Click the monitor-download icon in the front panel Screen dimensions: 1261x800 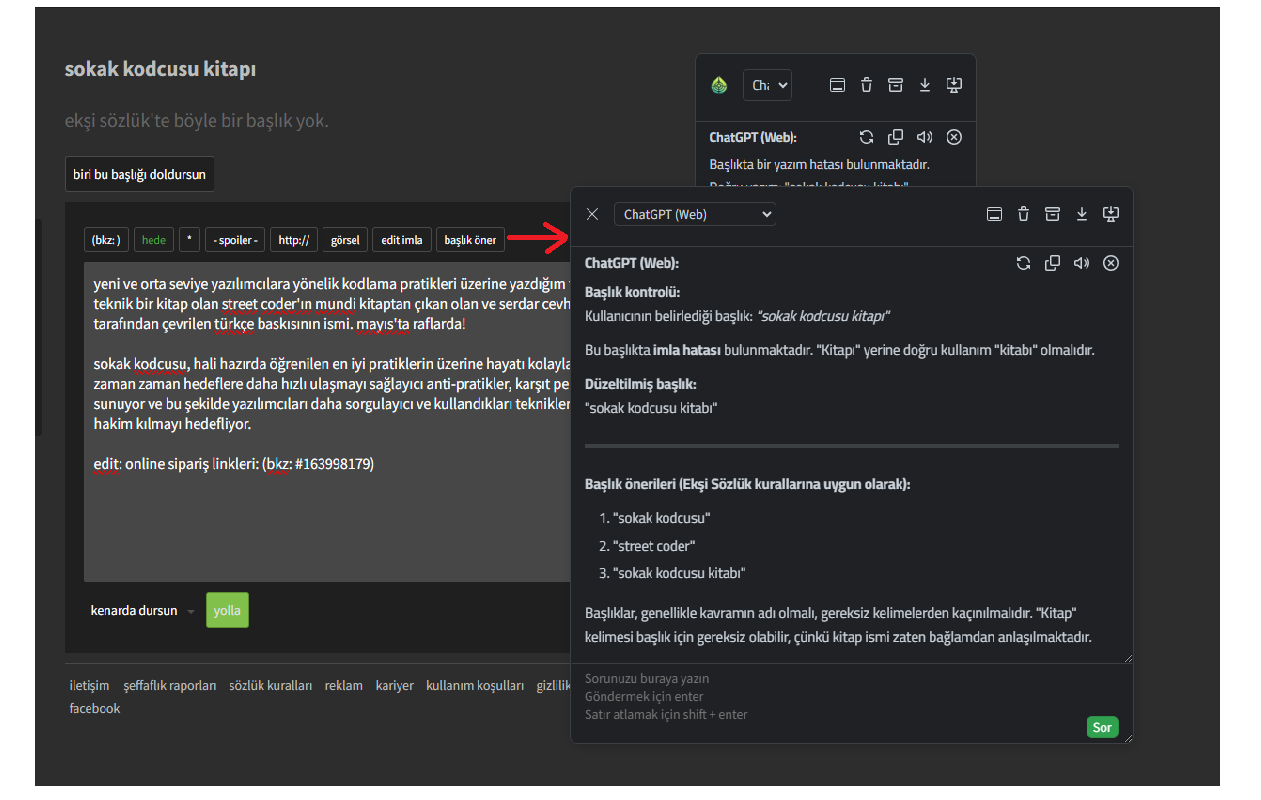(1111, 214)
